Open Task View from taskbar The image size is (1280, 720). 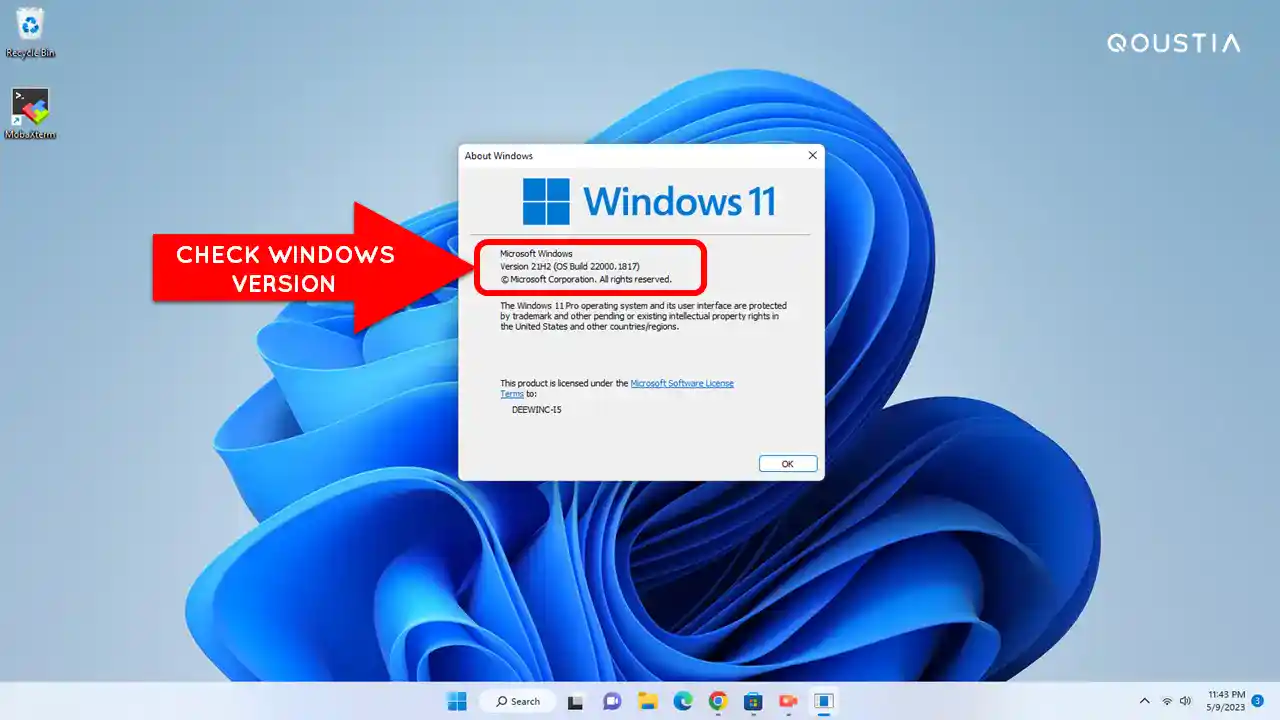click(576, 701)
